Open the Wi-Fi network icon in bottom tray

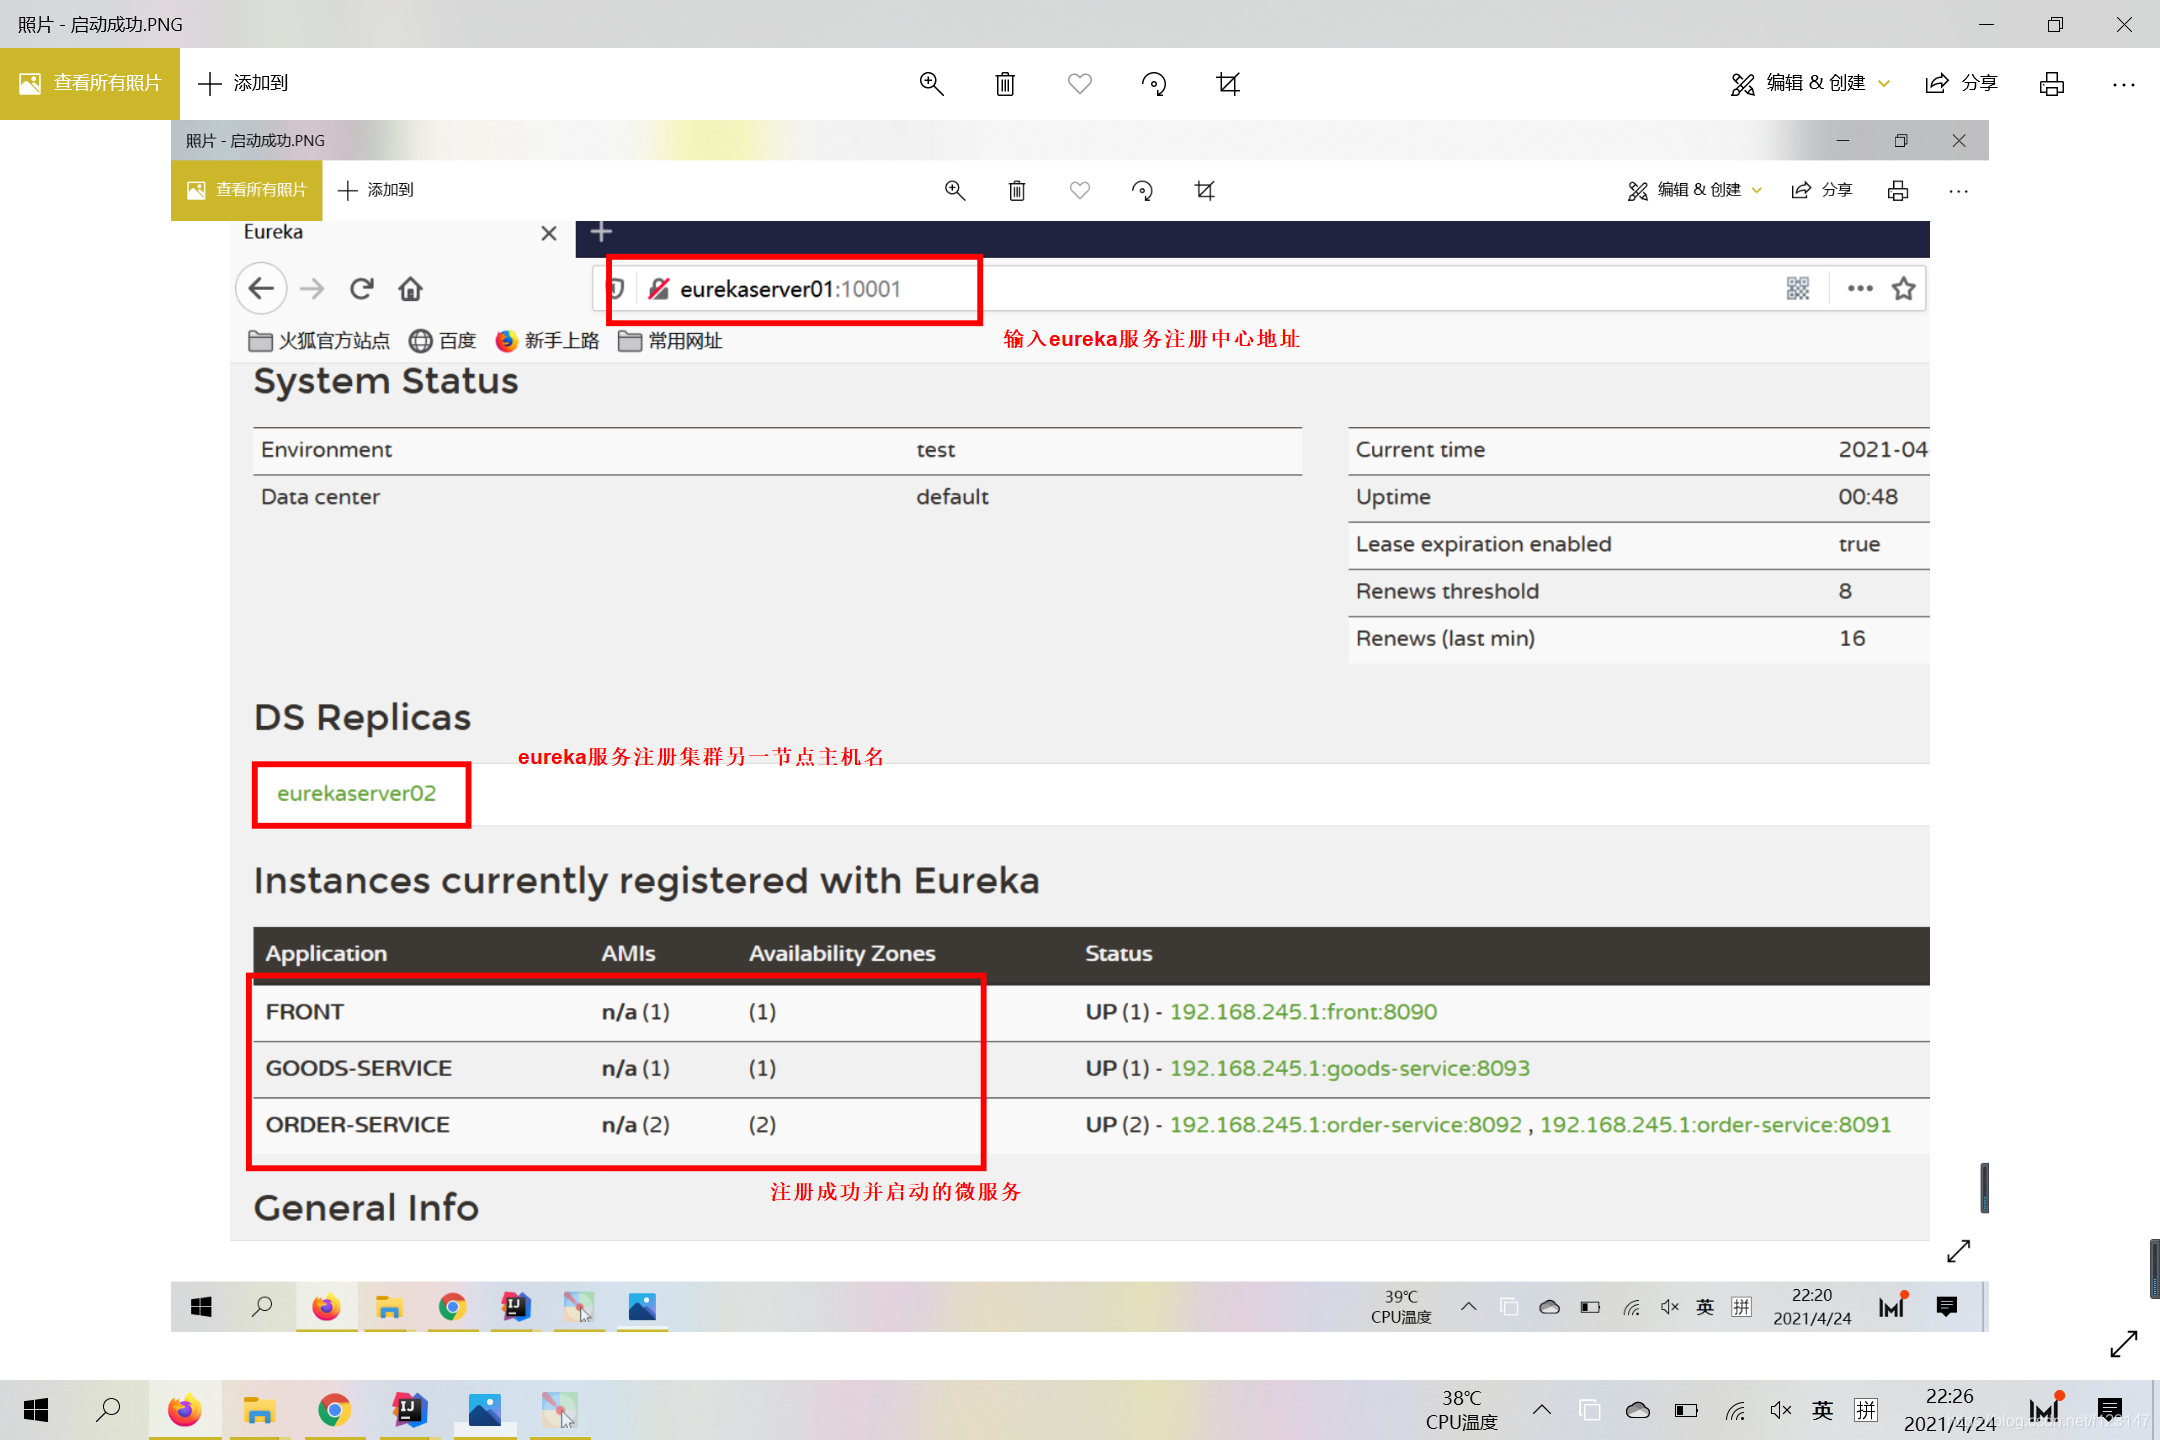(x=1735, y=1410)
